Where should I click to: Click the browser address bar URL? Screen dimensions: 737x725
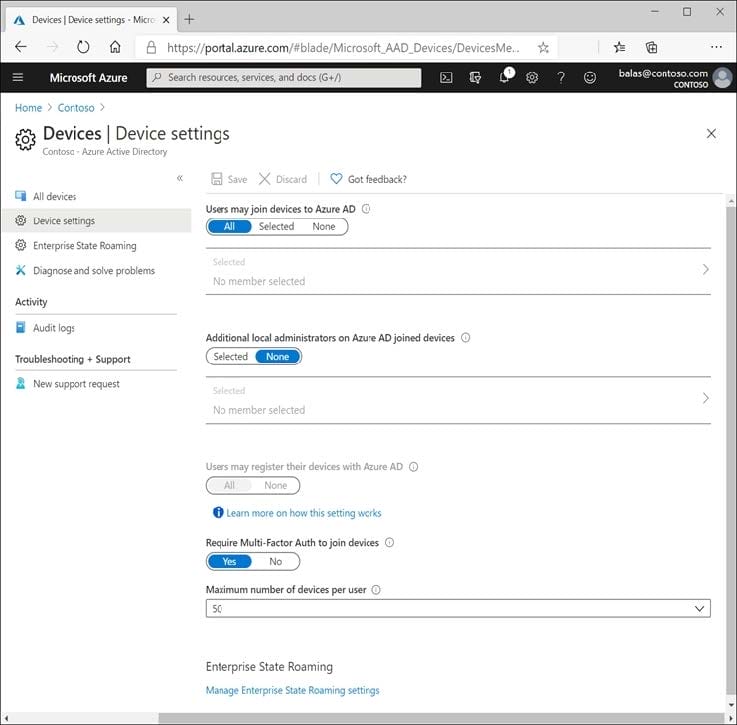coord(343,47)
